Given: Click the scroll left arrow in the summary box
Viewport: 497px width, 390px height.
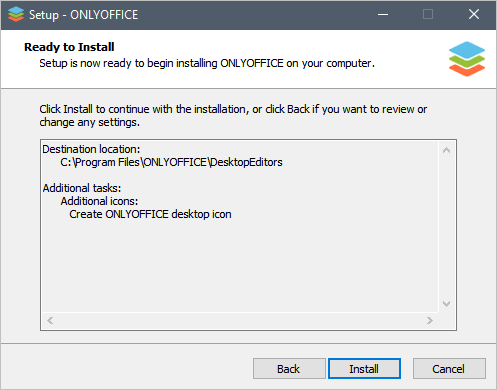Looking at the screenshot, I should [50, 321].
